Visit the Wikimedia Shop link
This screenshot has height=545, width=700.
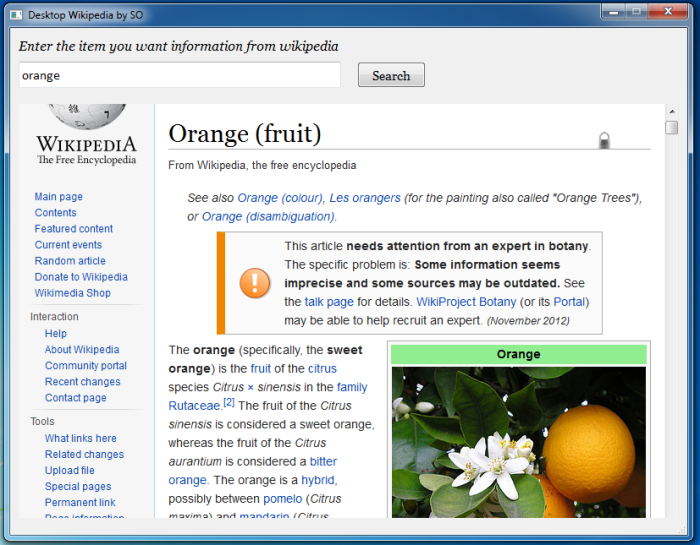(x=73, y=293)
